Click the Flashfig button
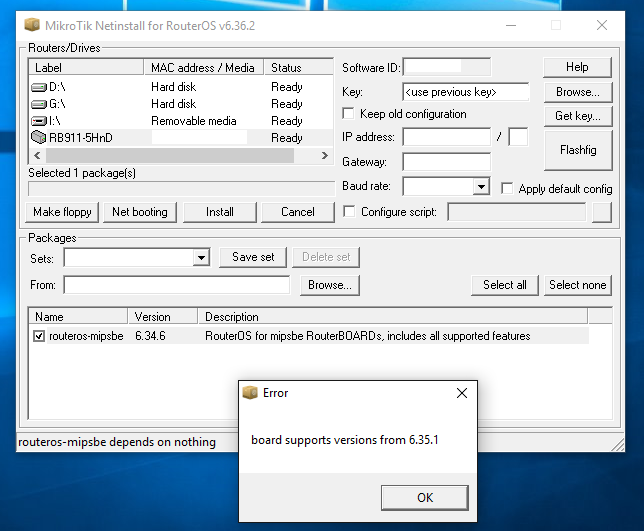This screenshot has width=644, height=531. point(578,150)
